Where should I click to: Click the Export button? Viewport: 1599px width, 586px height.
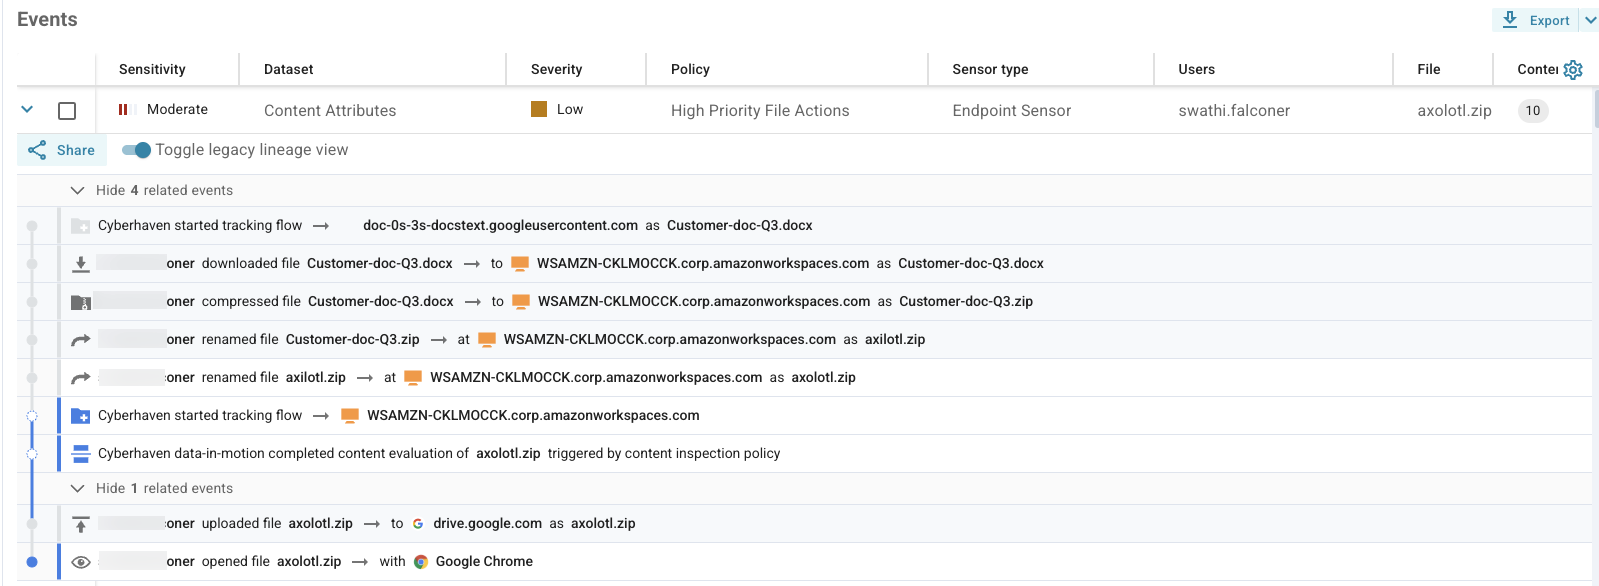coord(1536,20)
